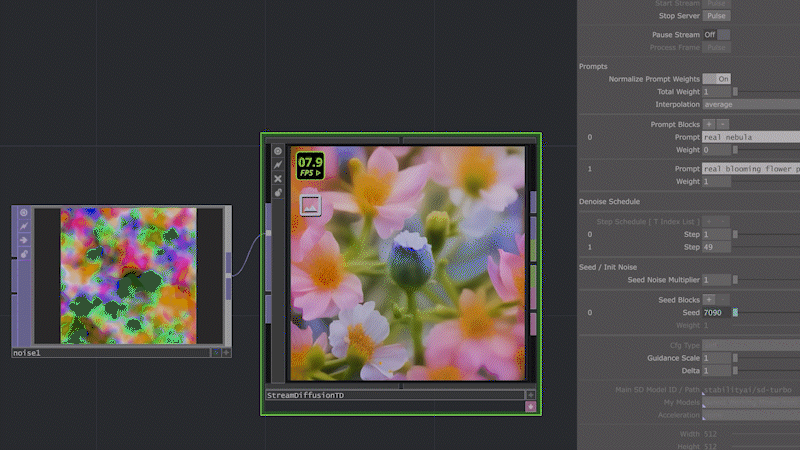Click the plus icon beside noise1 name
The height and width of the screenshot is (450, 800).
pyautogui.click(x=226, y=353)
